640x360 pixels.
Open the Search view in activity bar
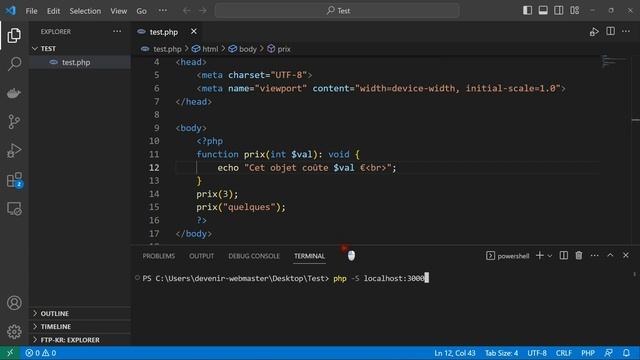[x=14, y=64]
